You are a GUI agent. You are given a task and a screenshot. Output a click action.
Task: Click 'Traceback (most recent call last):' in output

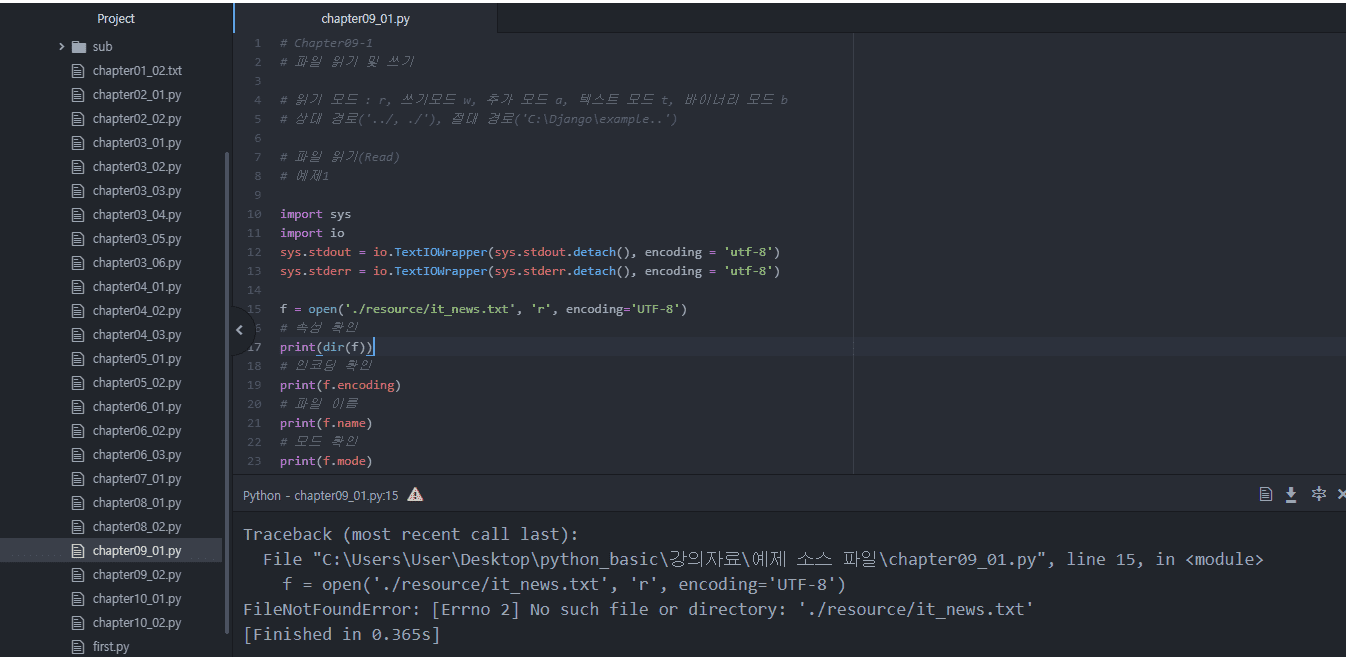click(x=411, y=535)
